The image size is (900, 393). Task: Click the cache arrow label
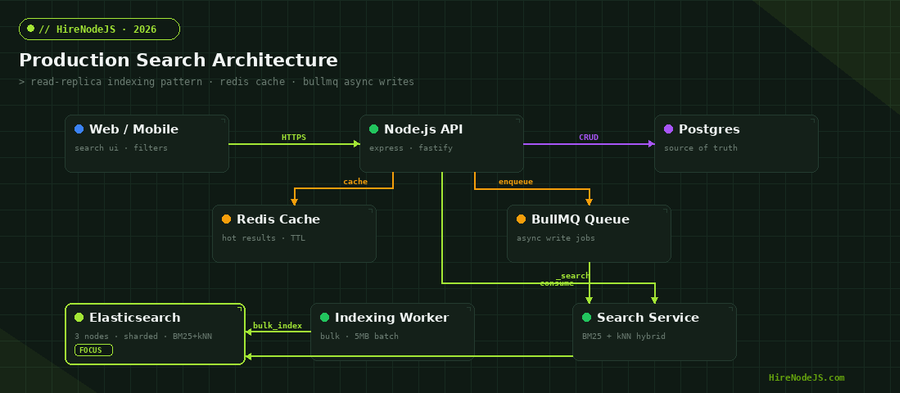pos(355,182)
